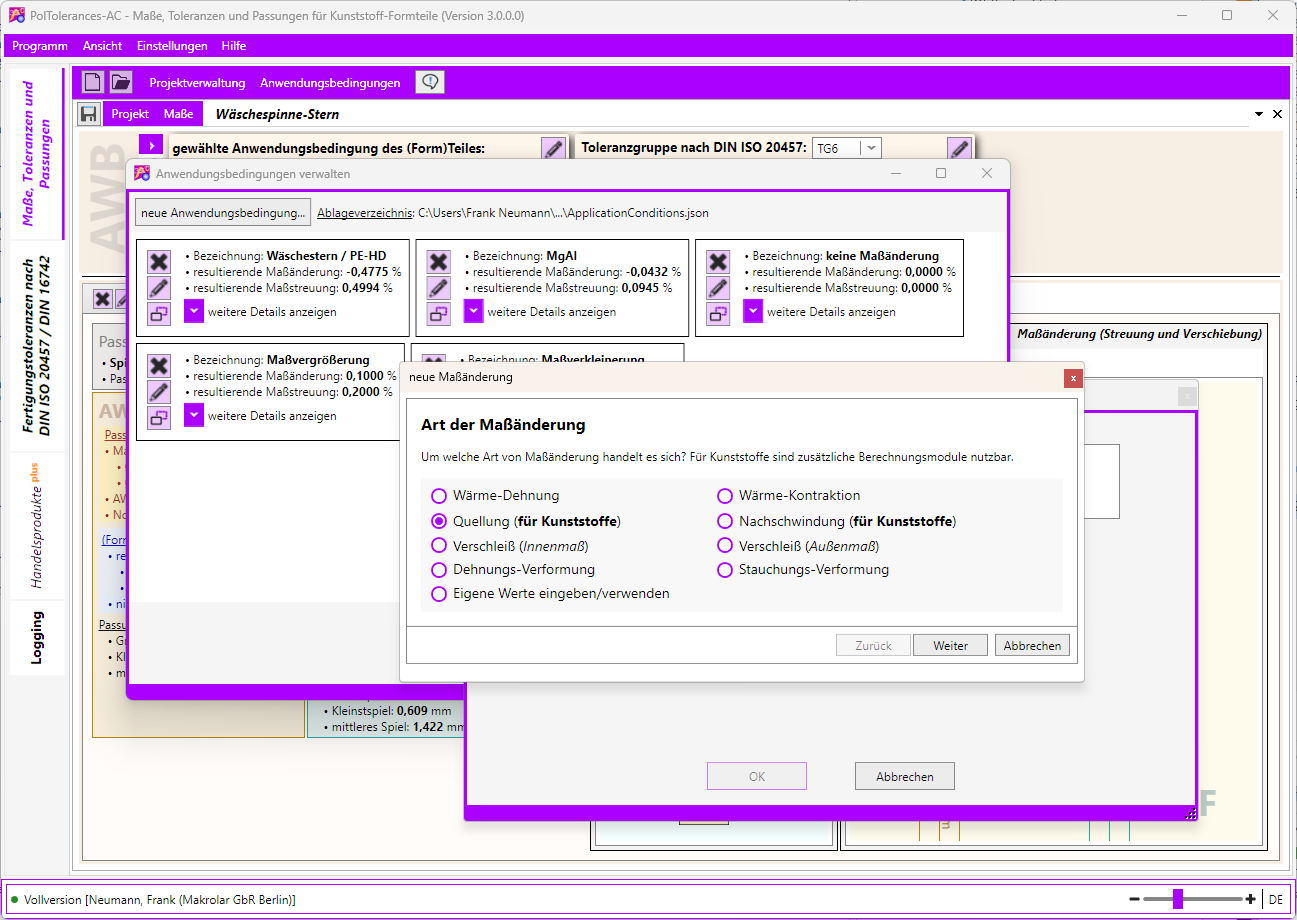This screenshot has width=1297, height=920.
Task: Open Anwendungsbedingungen in the toolbar
Action: [x=330, y=83]
